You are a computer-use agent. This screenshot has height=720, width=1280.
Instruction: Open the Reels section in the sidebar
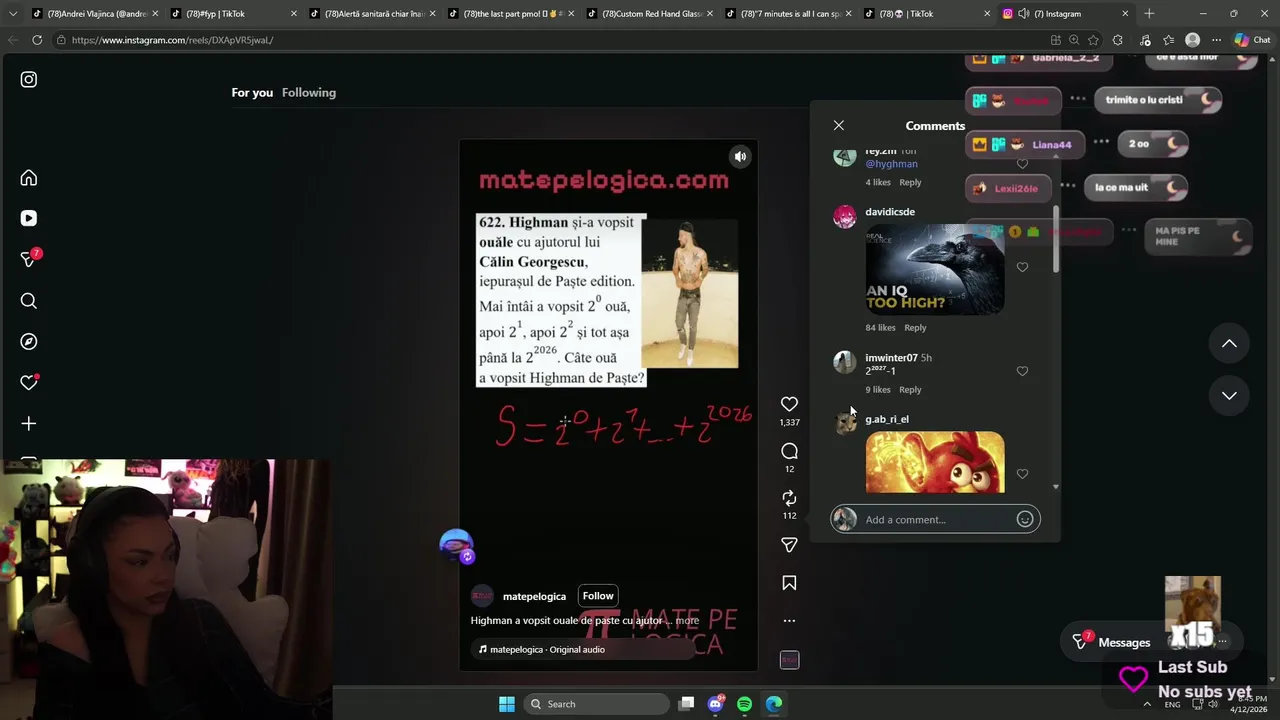29,218
